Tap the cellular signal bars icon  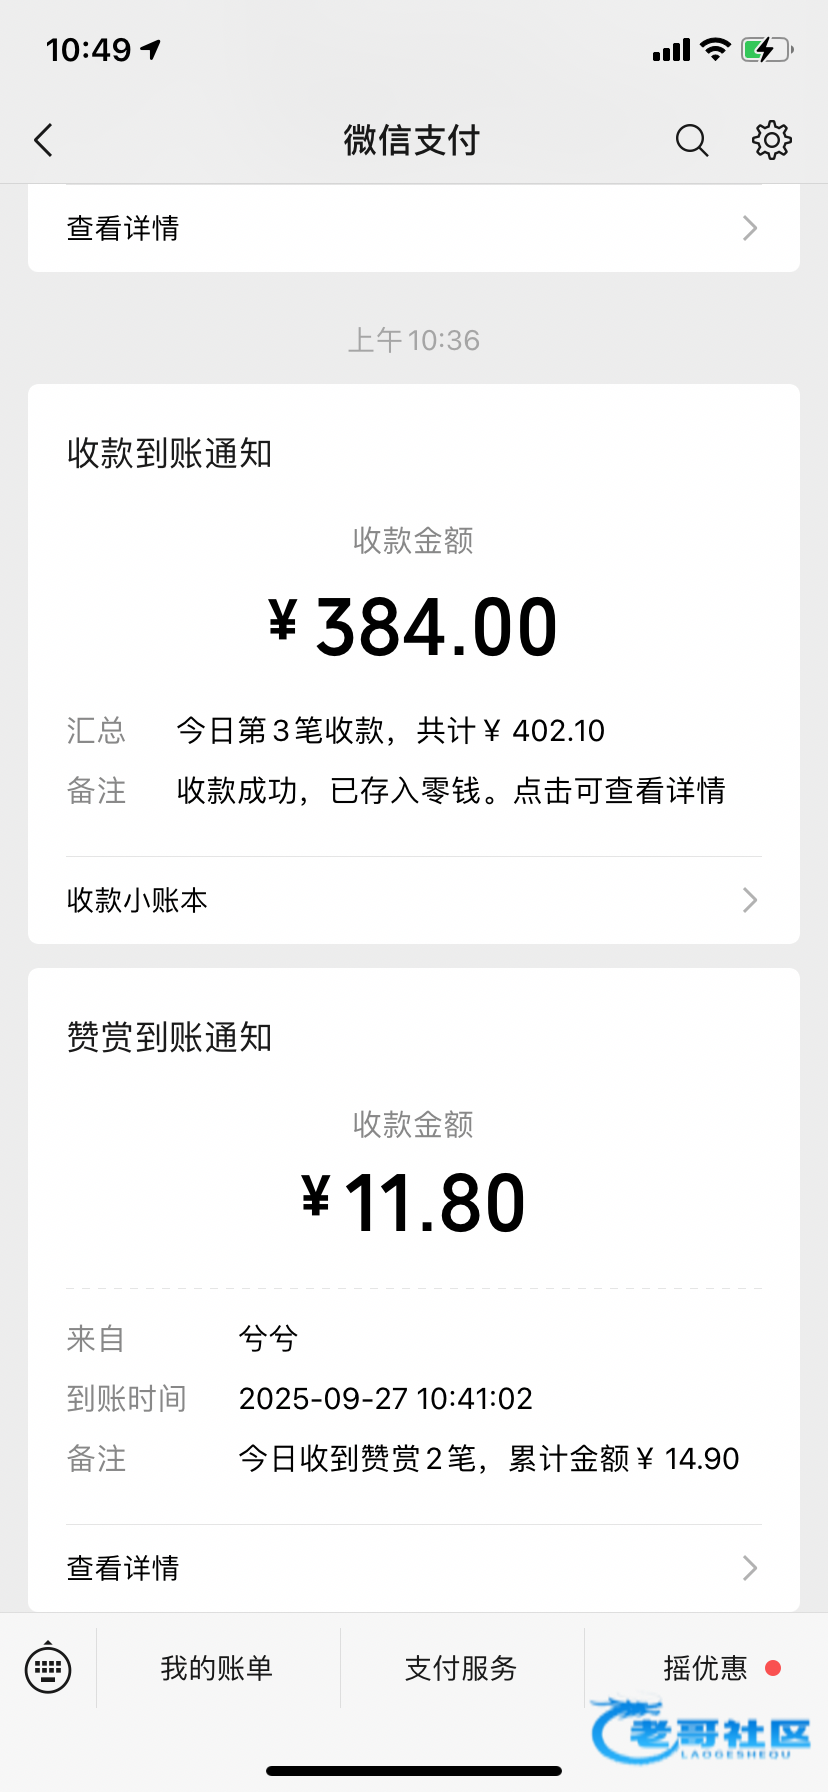pyautogui.click(x=671, y=50)
